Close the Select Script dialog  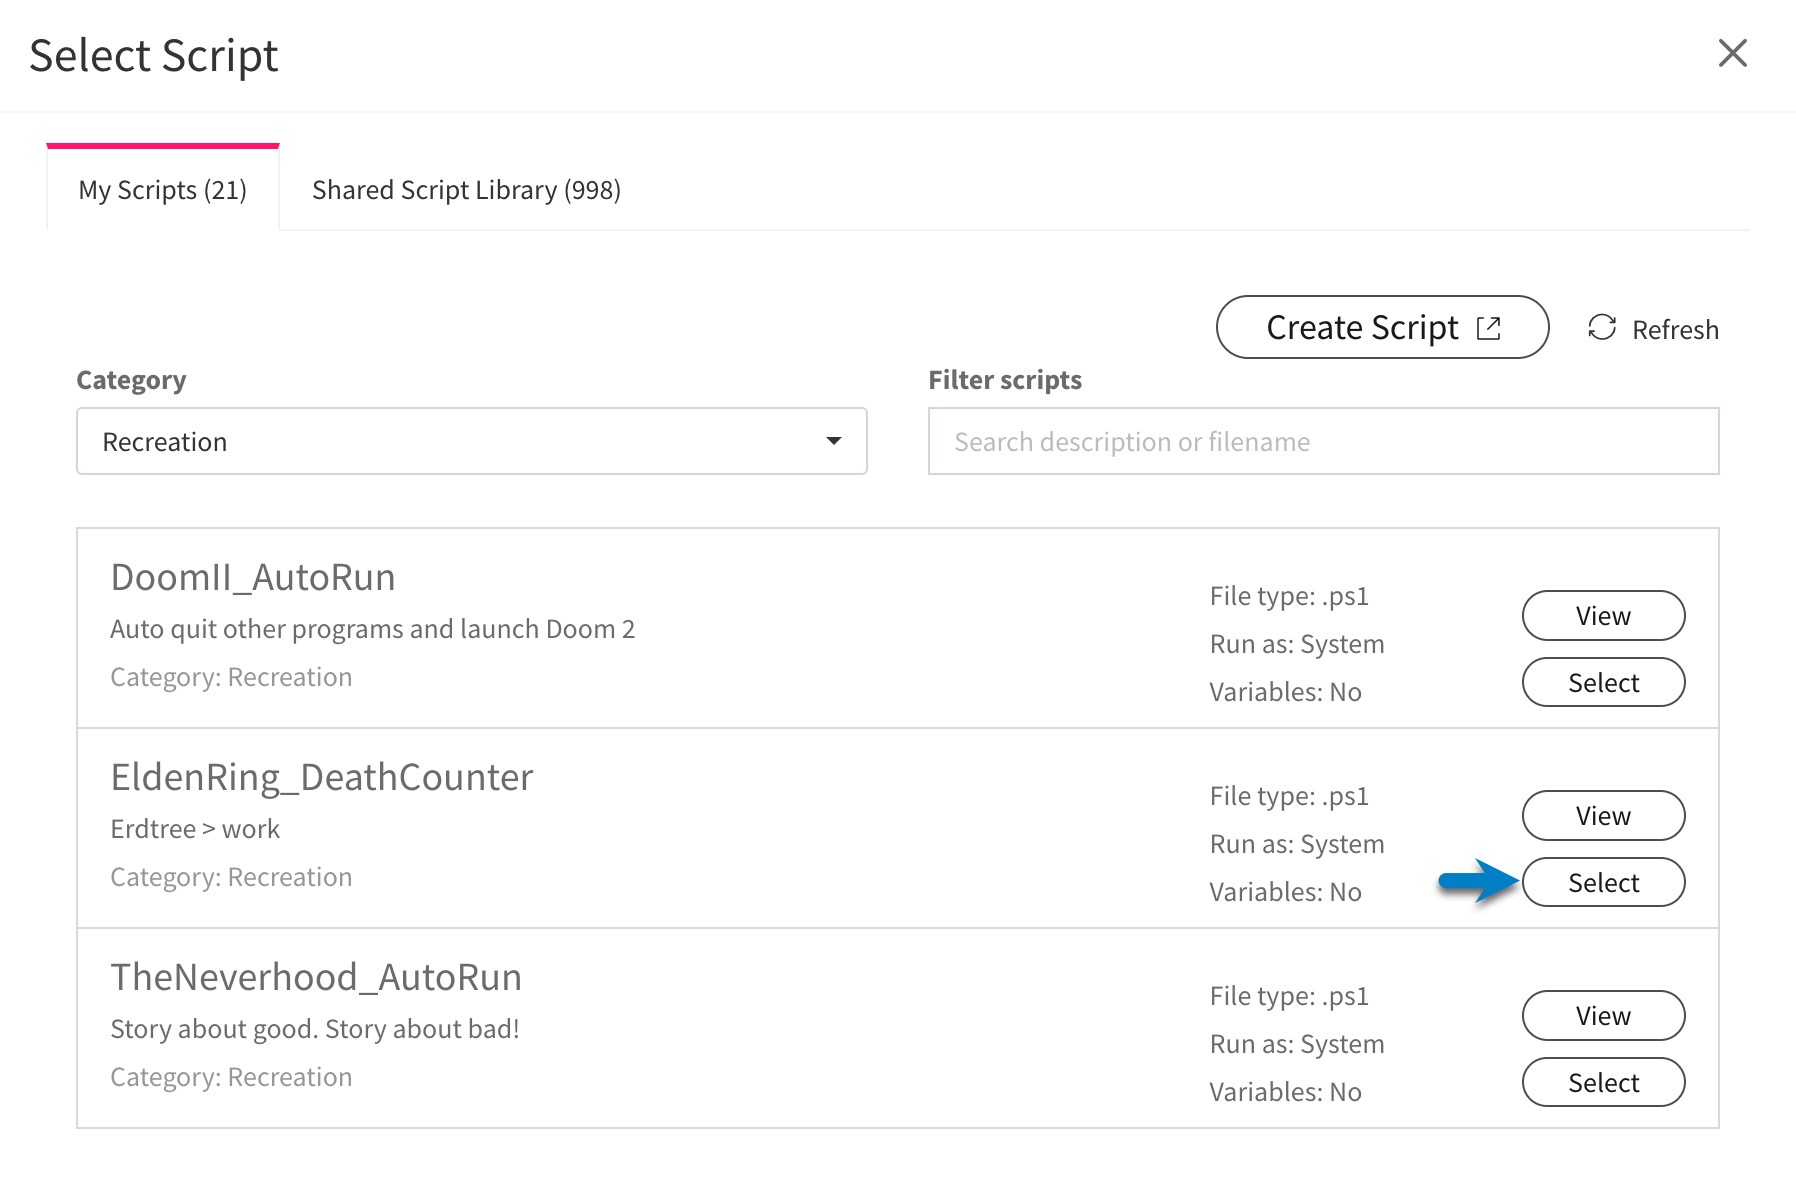coord(1732,53)
